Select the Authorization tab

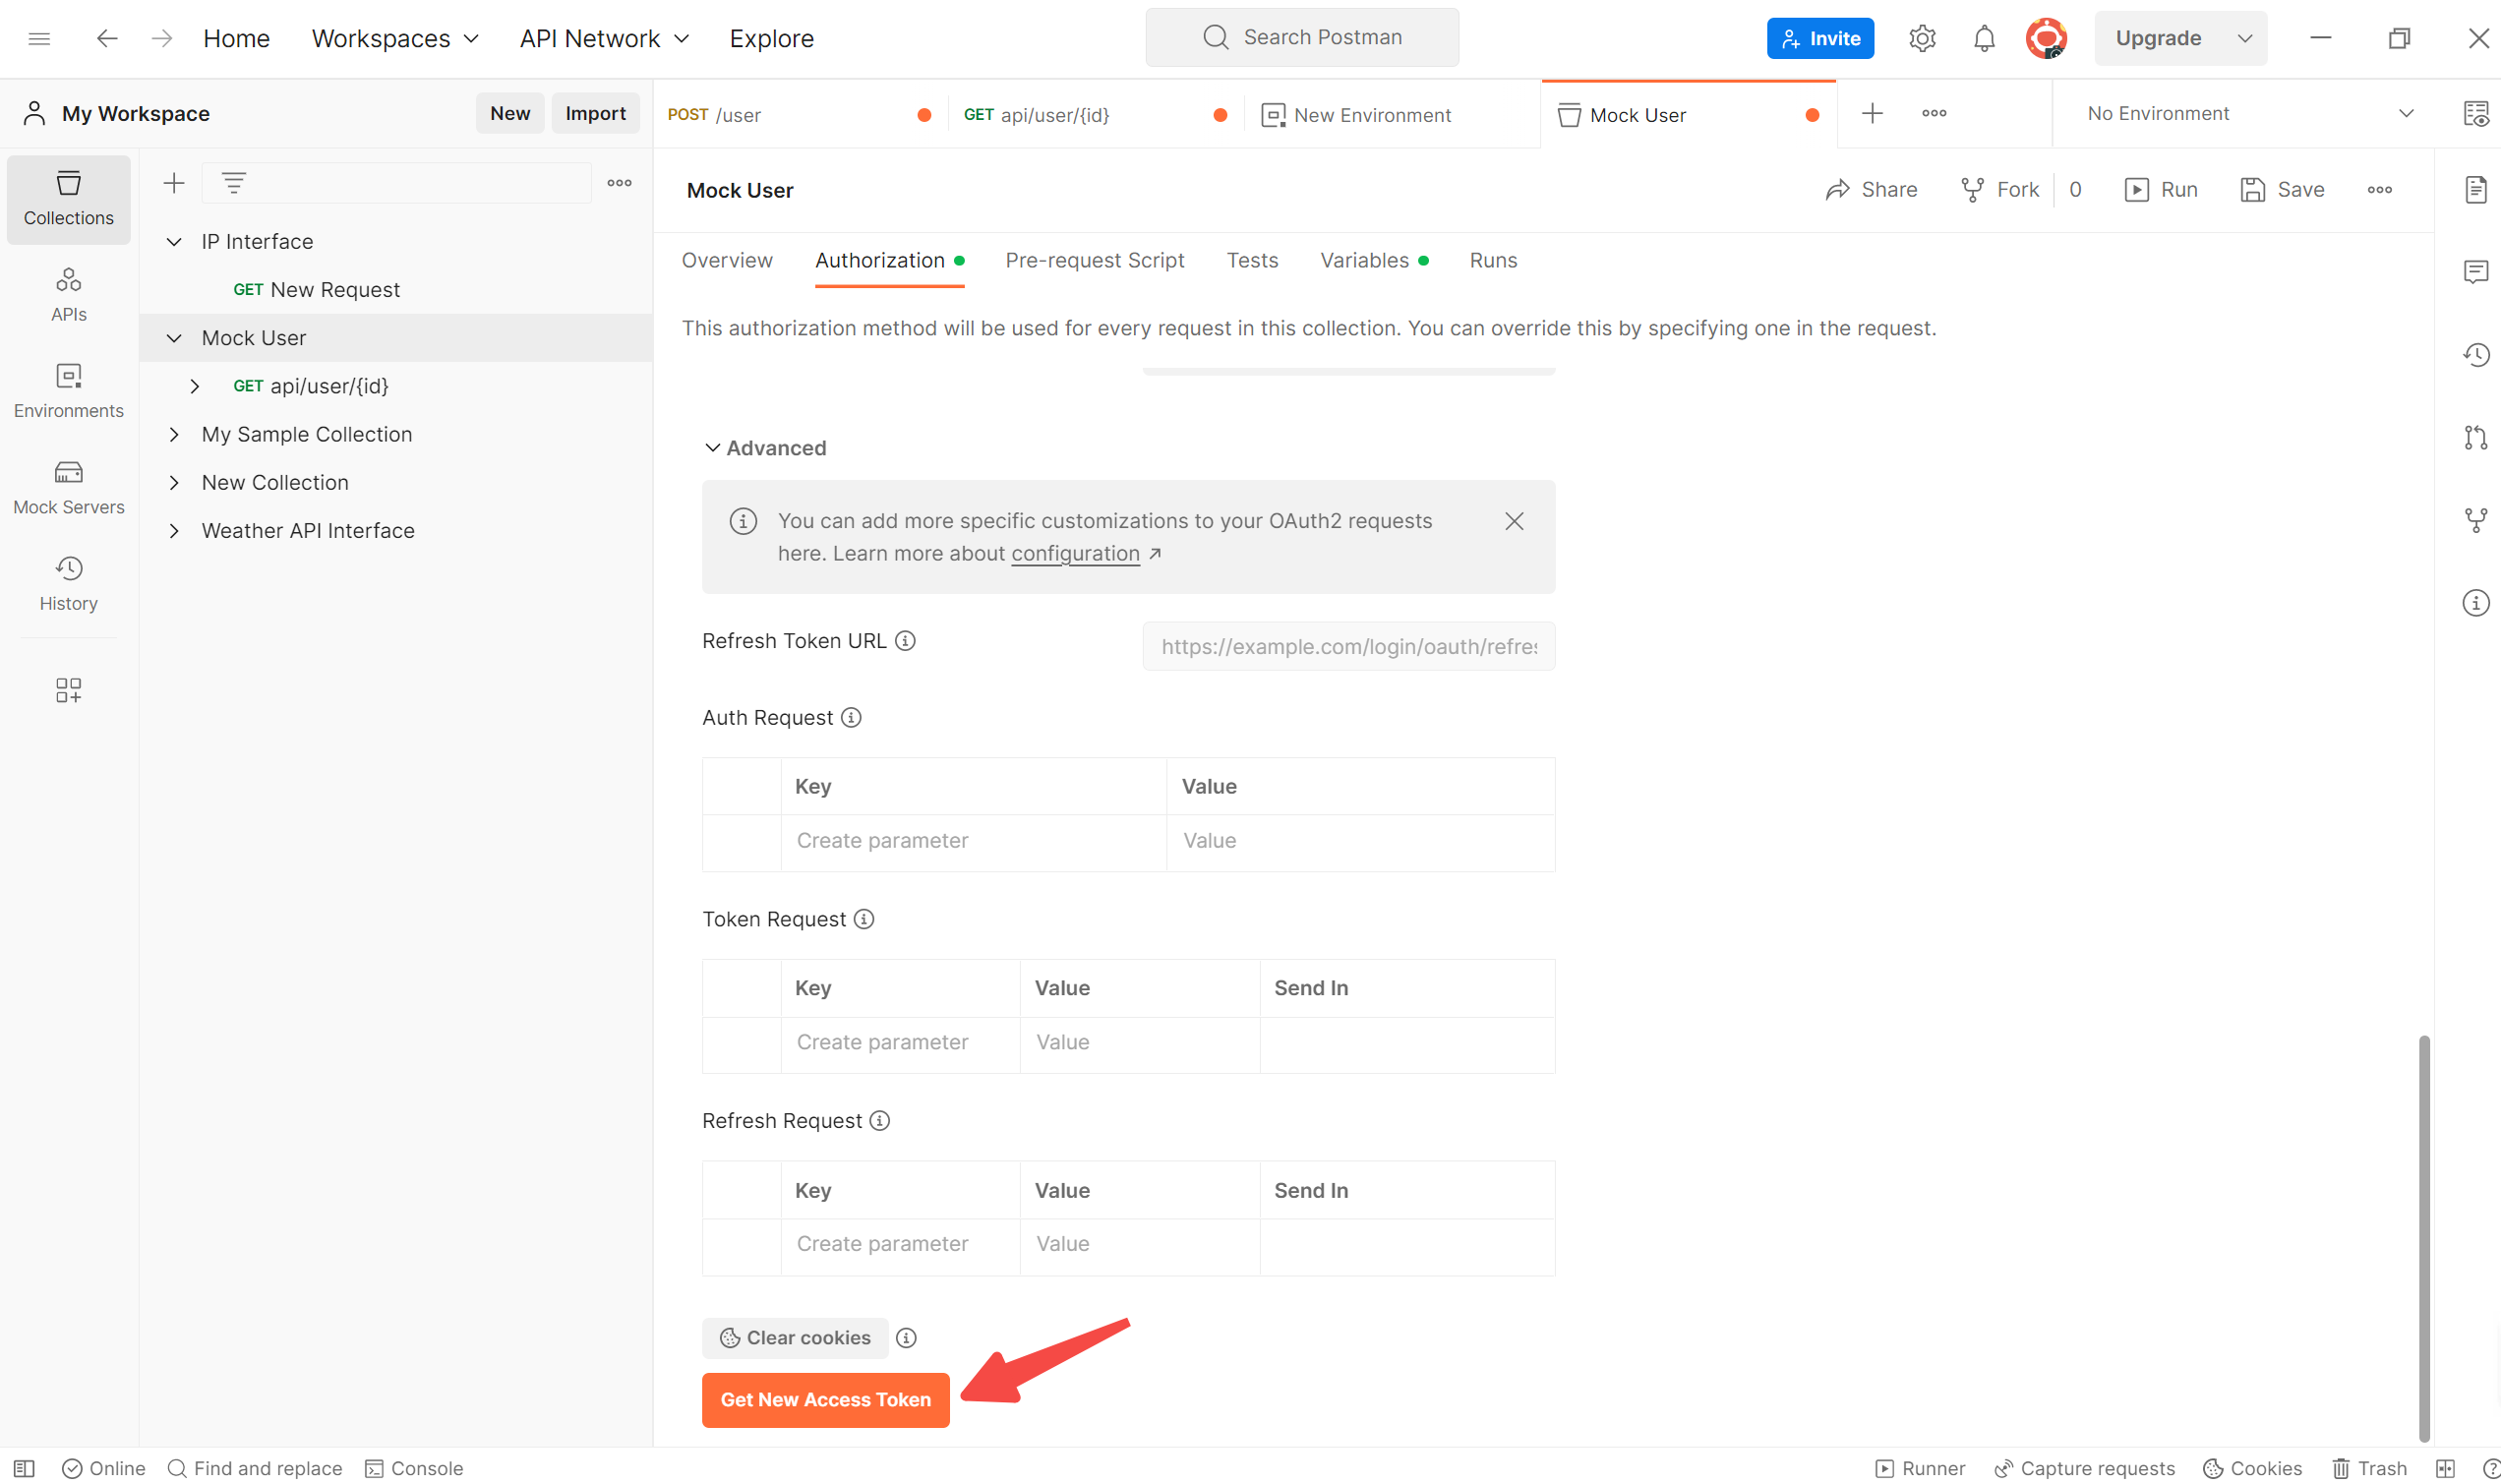point(879,260)
